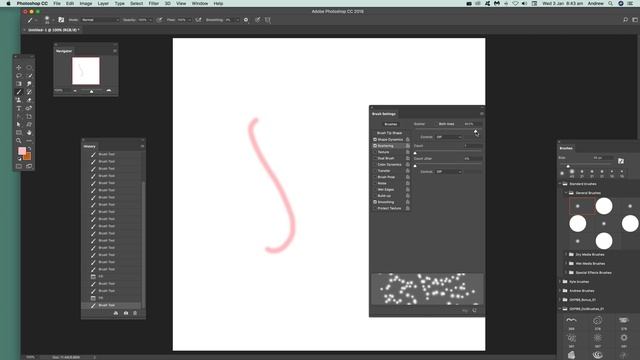This screenshot has width=640, height=360.
Task: Enable Dual Brush checkbox
Action: (x=375, y=158)
